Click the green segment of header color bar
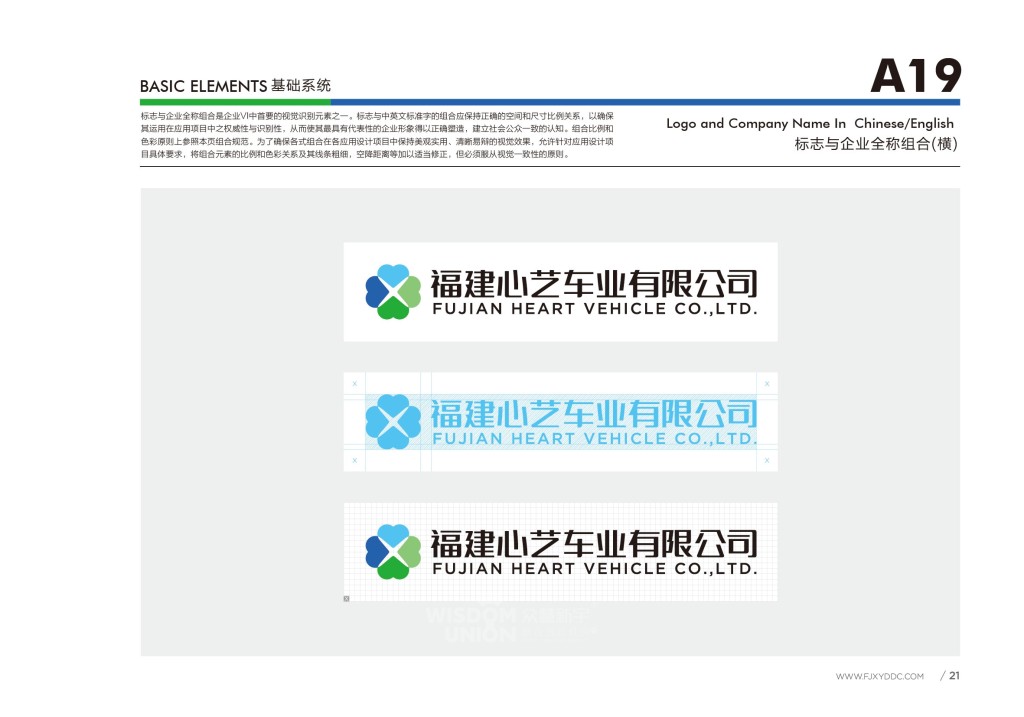 [x=235, y=102]
